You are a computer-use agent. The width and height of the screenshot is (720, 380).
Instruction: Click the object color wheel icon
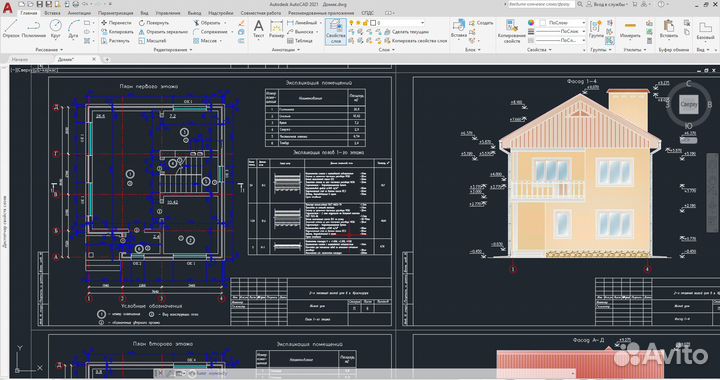[x=531, y=22]
